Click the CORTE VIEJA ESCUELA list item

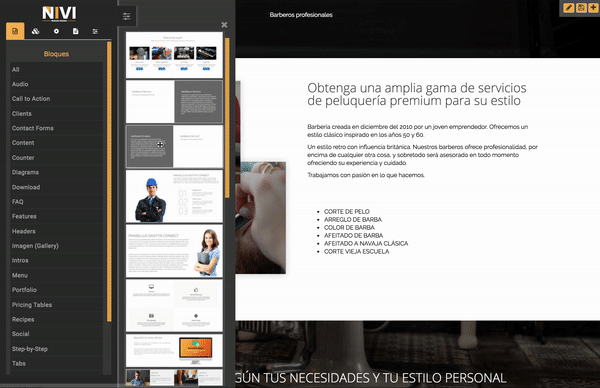click(357, 251)
